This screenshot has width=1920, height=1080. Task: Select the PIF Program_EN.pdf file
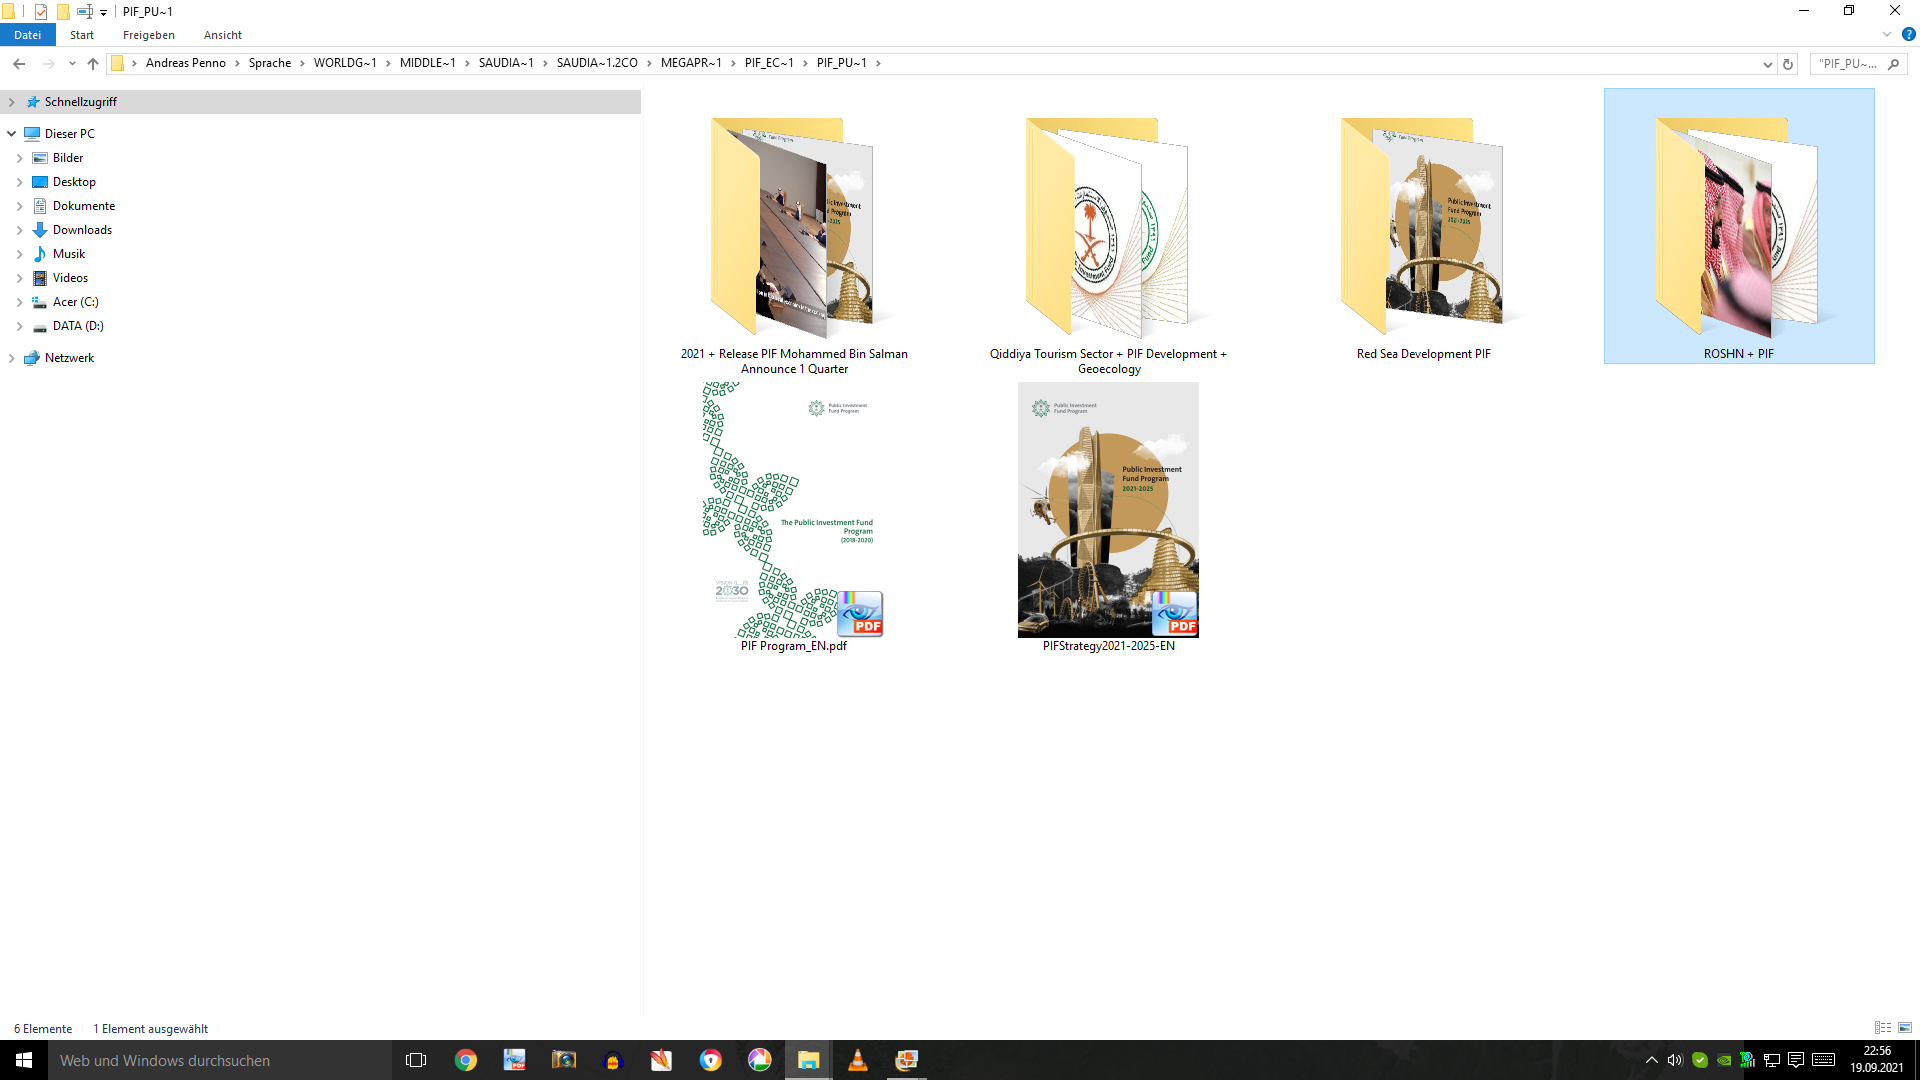[794, 518]
